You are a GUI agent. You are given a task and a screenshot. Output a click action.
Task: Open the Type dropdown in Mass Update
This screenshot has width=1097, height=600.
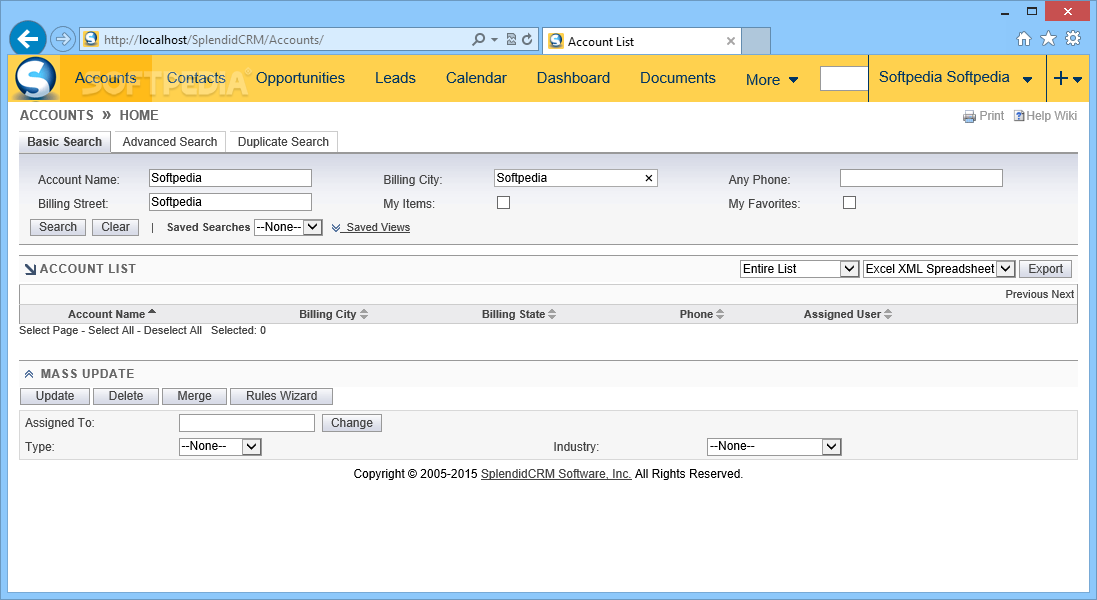coord(220,446)
